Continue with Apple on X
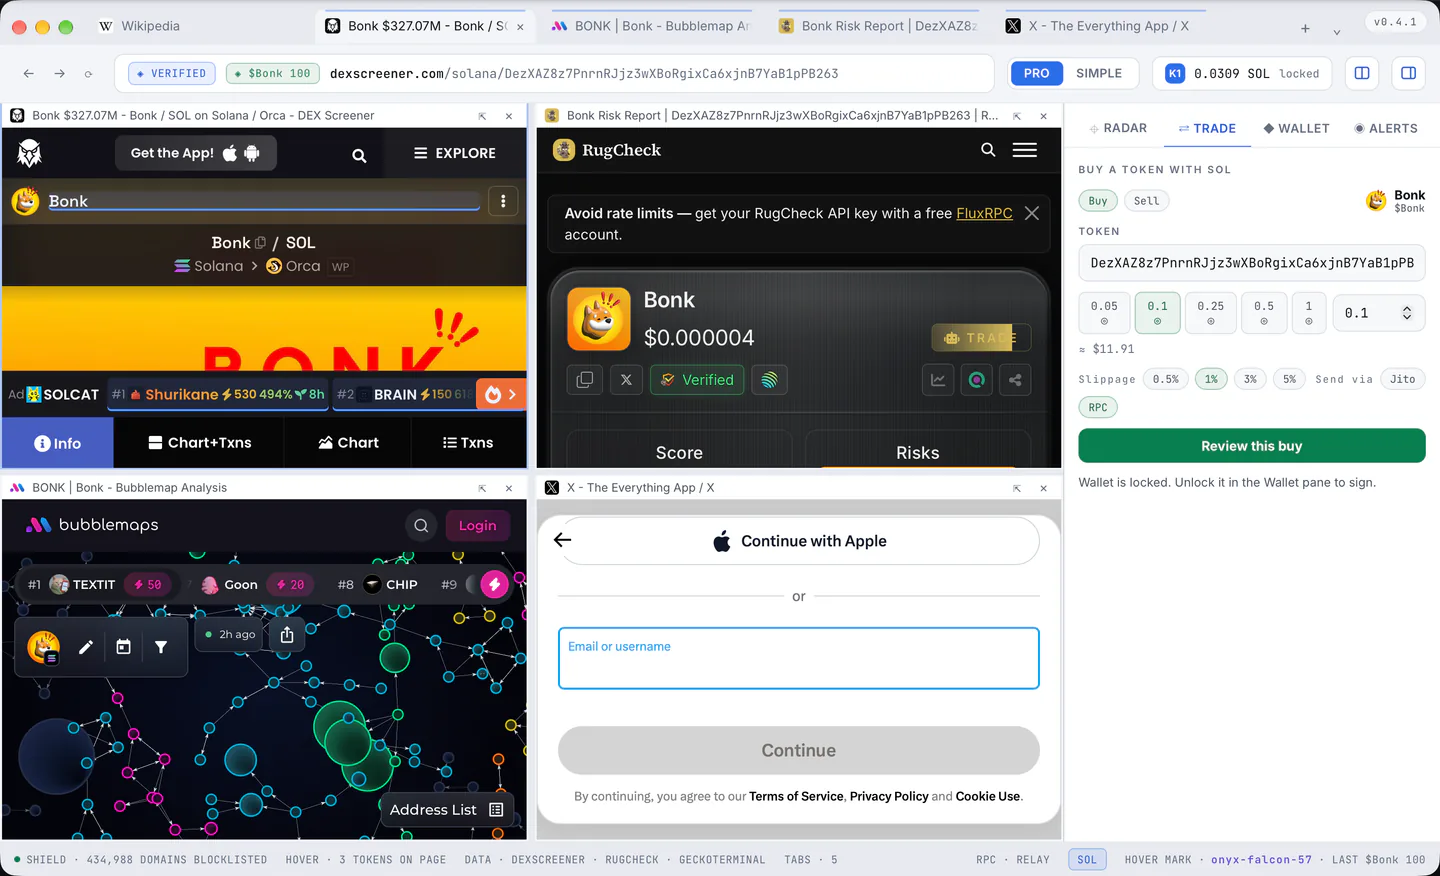This screenshot has height=876, width=1440. point(799,541)
